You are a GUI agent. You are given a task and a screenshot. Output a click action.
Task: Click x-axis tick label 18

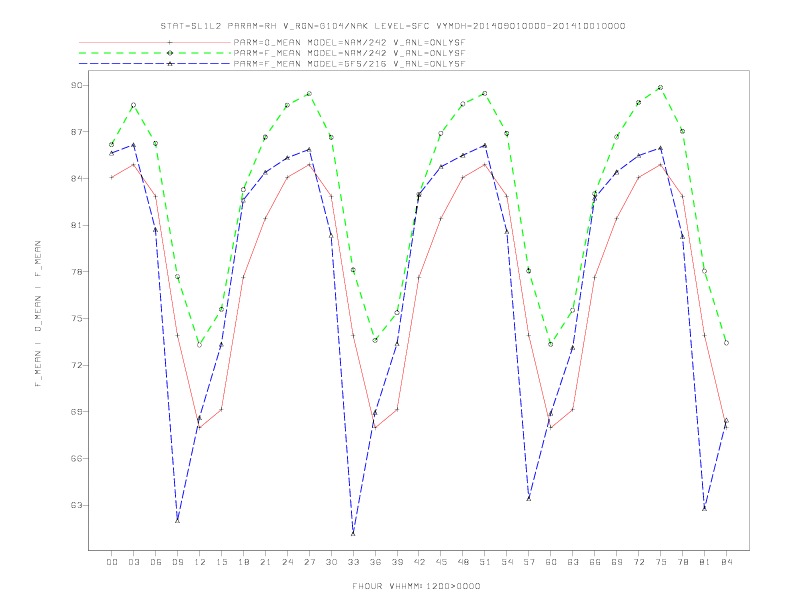click(x=243, y=562)
